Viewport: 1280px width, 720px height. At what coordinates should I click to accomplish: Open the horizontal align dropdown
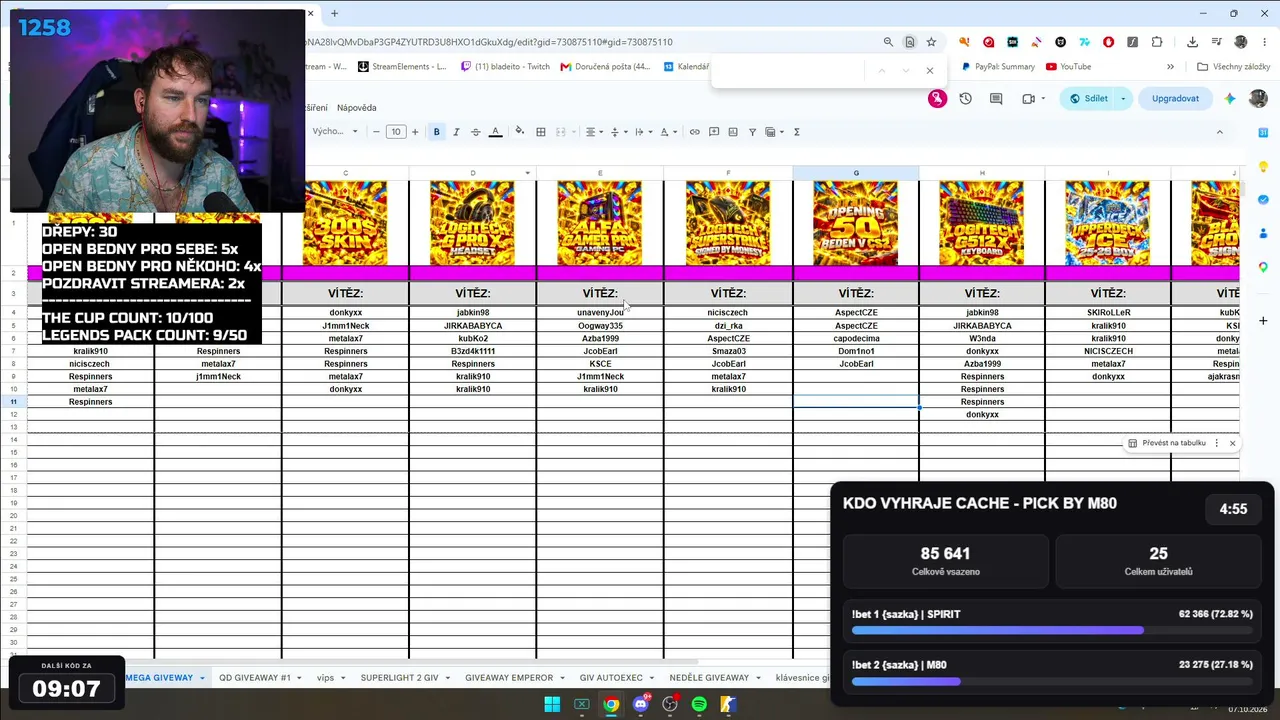(x=594, y=132)
